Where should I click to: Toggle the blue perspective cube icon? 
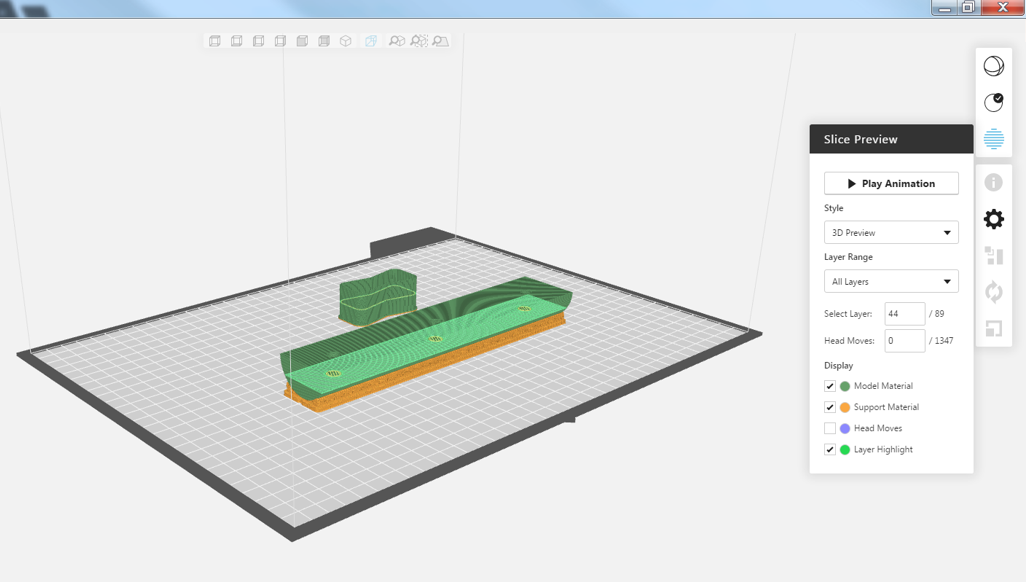pyautogui.click(x=371, y=41)
